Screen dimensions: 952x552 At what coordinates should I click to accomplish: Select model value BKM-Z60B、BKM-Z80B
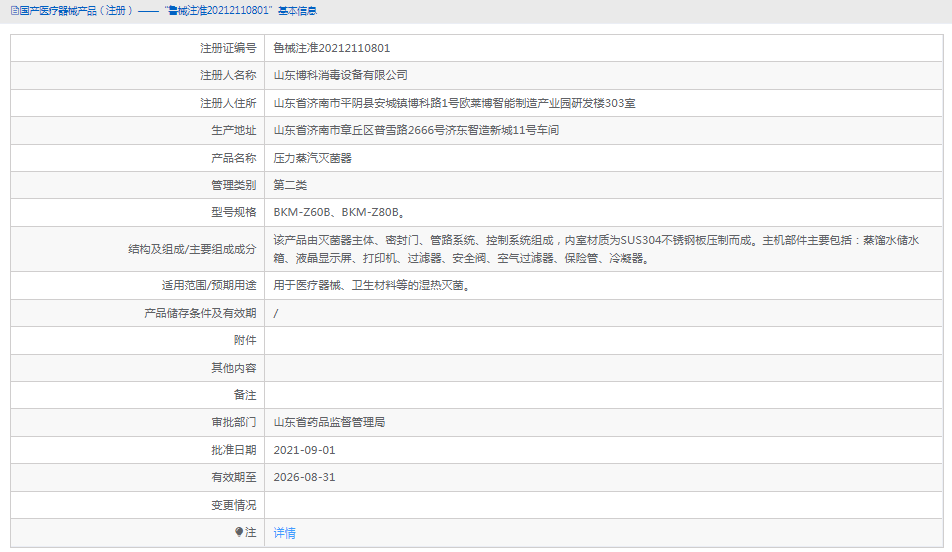click(339, 212)
